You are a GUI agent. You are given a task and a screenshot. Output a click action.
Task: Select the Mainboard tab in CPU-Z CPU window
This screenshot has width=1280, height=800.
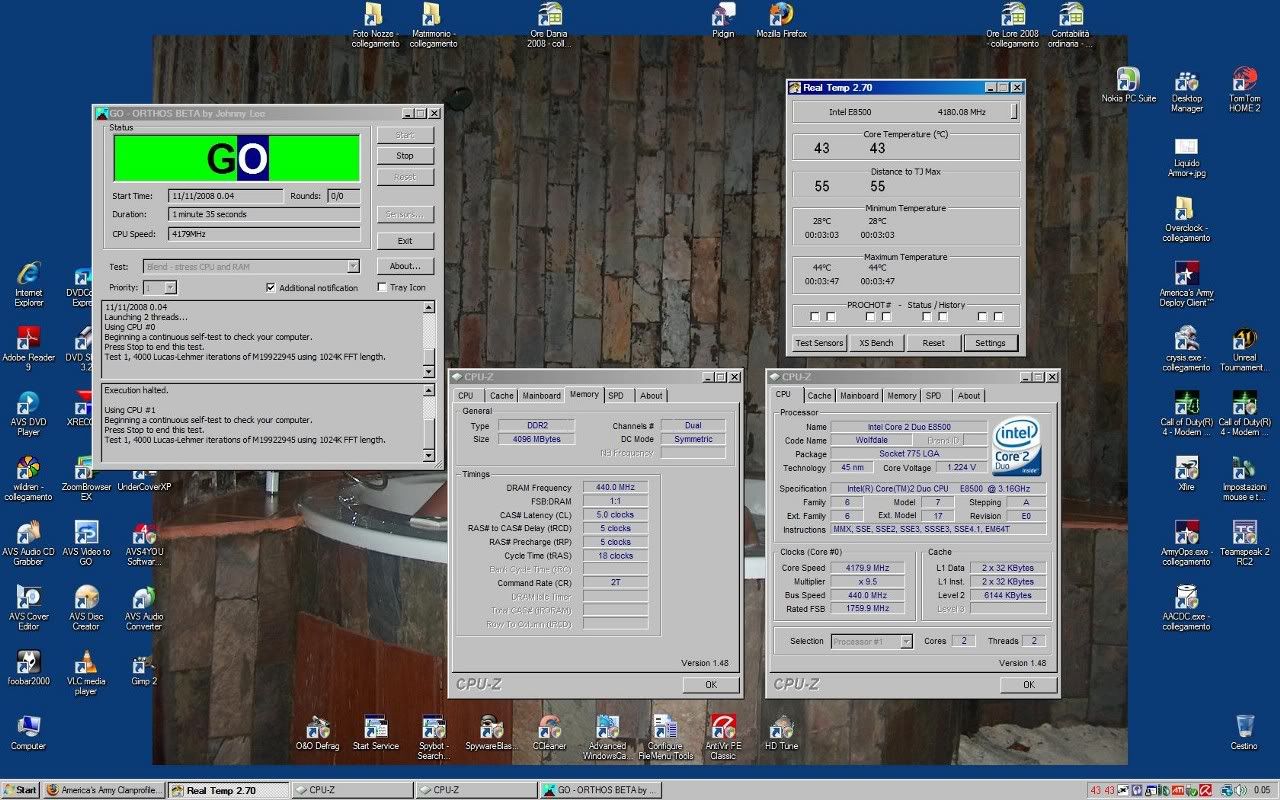(x=858, y=396)
